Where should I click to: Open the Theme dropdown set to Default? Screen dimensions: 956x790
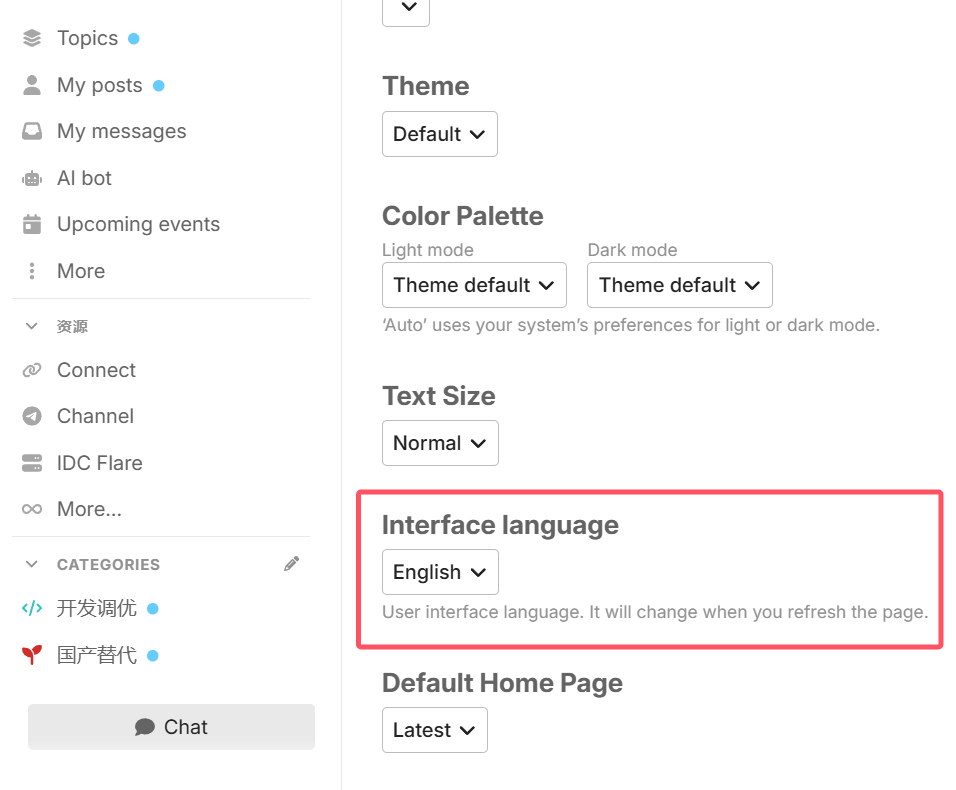[x=440, y=134]
